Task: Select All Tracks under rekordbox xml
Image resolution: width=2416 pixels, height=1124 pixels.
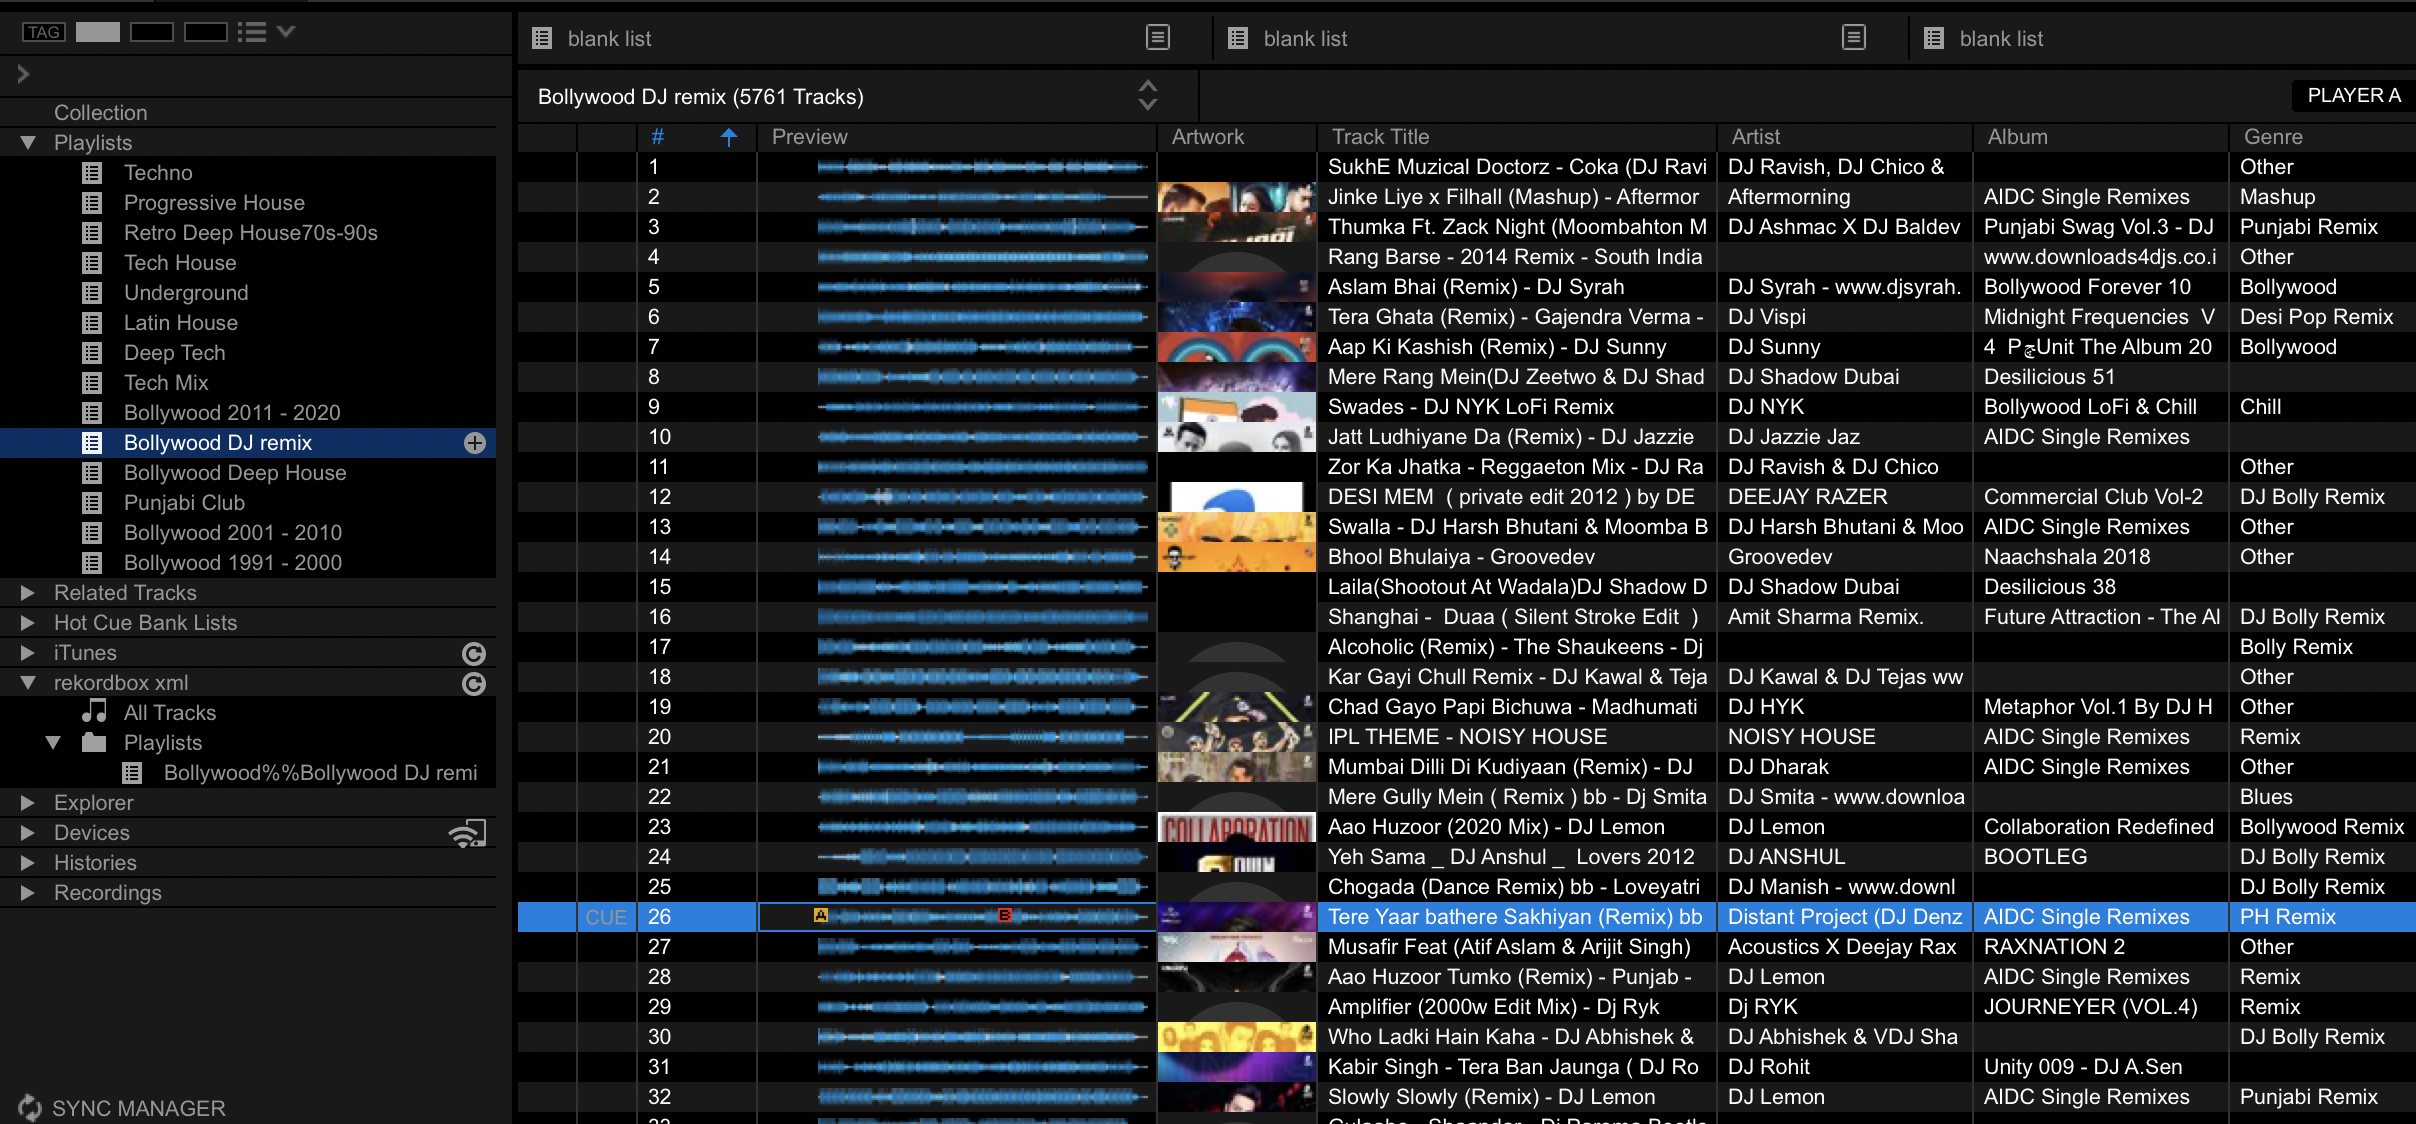Action: tap(169, 713)
